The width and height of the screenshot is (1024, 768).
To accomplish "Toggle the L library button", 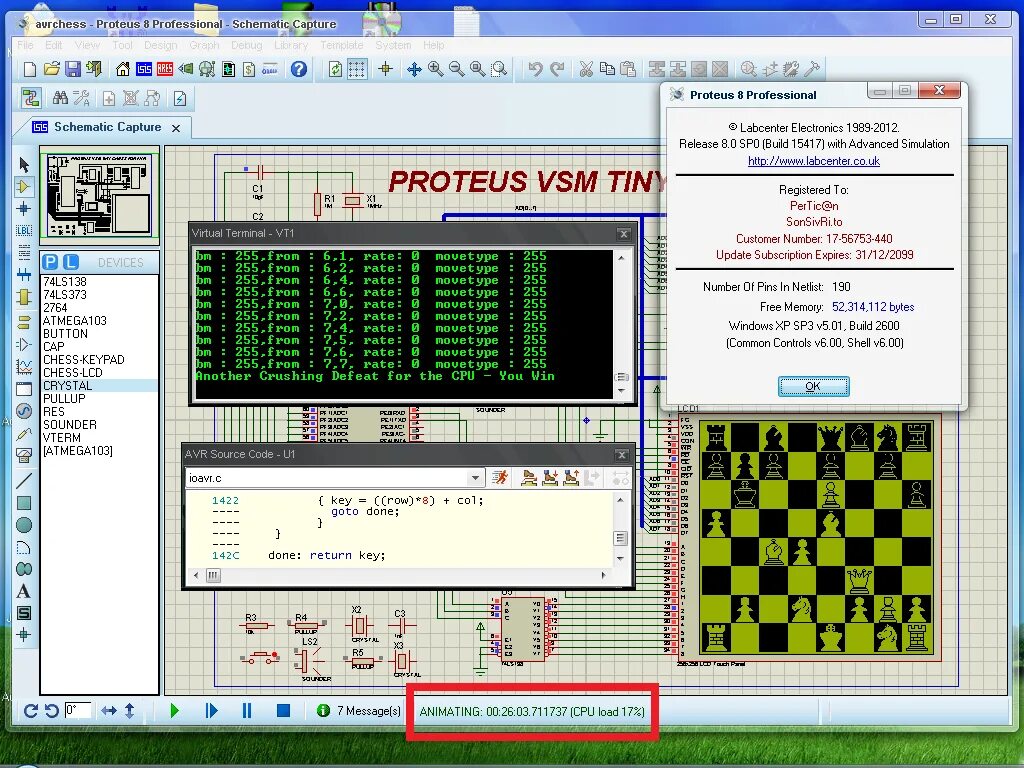I will click(x=71, y=262).
